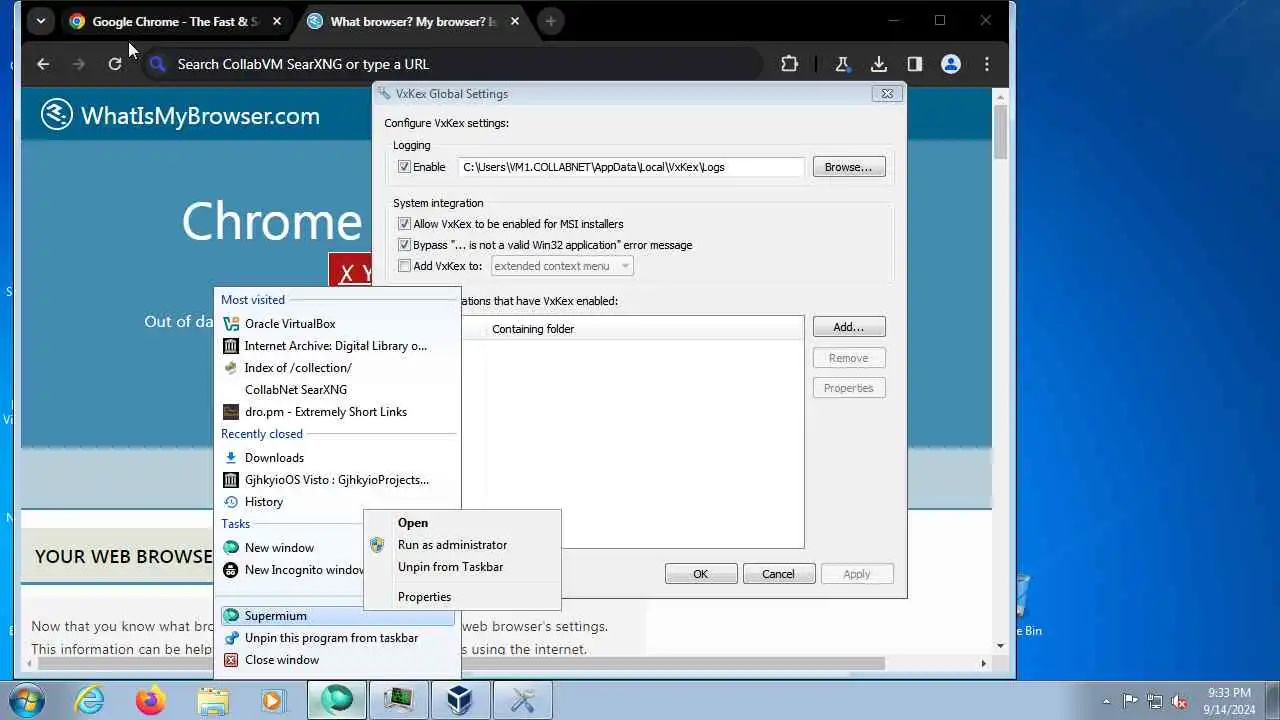Open CollabNet SearXNG jump list entry
Screen dimensions: 1280x720
pos(337,390)
